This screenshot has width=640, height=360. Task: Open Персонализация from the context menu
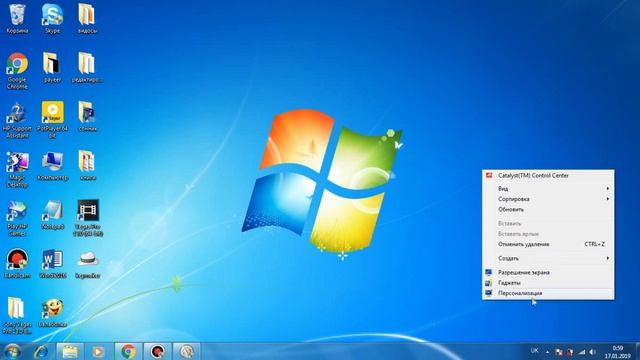pyautogui.click(x=548, y=293)
